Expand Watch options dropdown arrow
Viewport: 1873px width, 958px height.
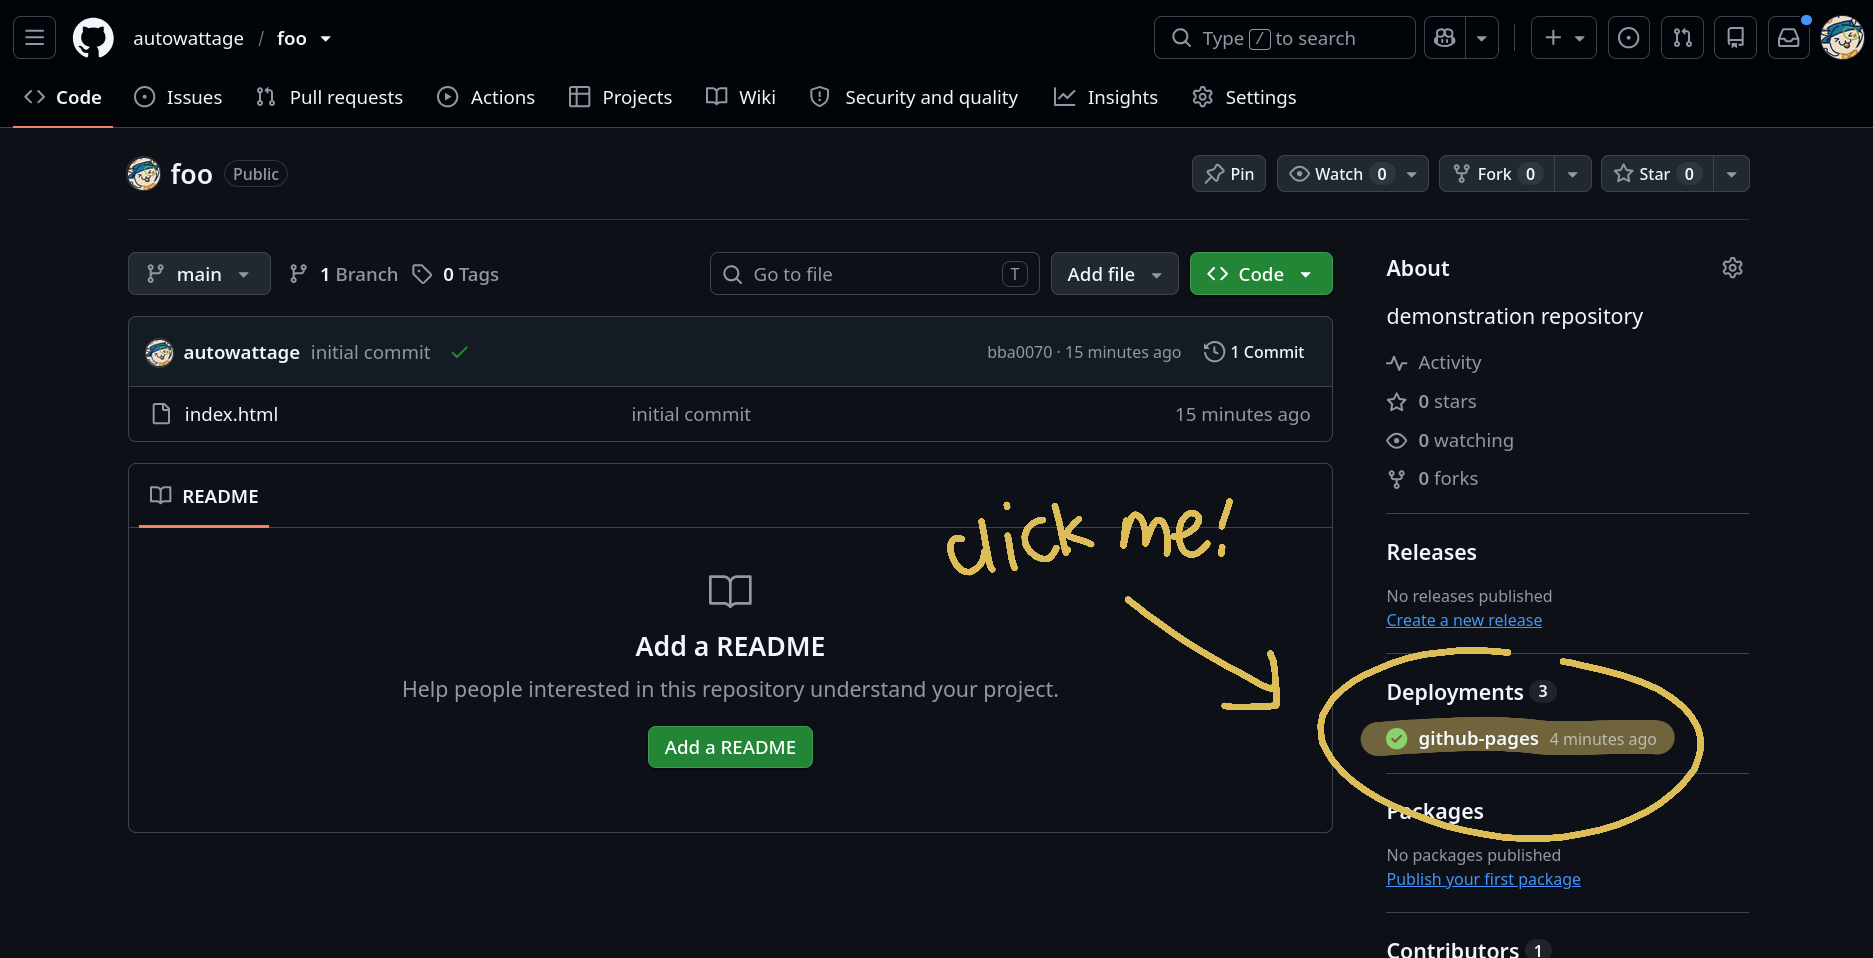click(1412, 174)
